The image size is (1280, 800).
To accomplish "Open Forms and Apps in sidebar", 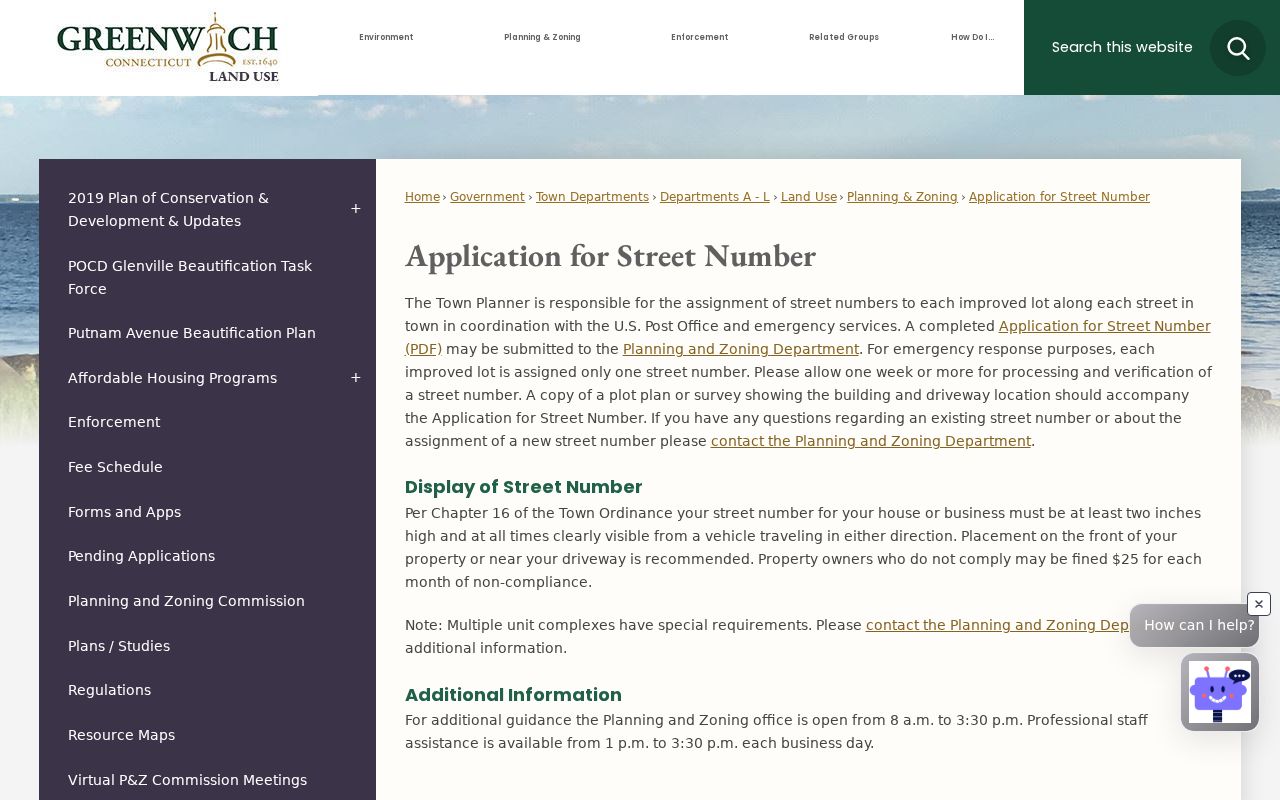I will click(x=124, y=512).
